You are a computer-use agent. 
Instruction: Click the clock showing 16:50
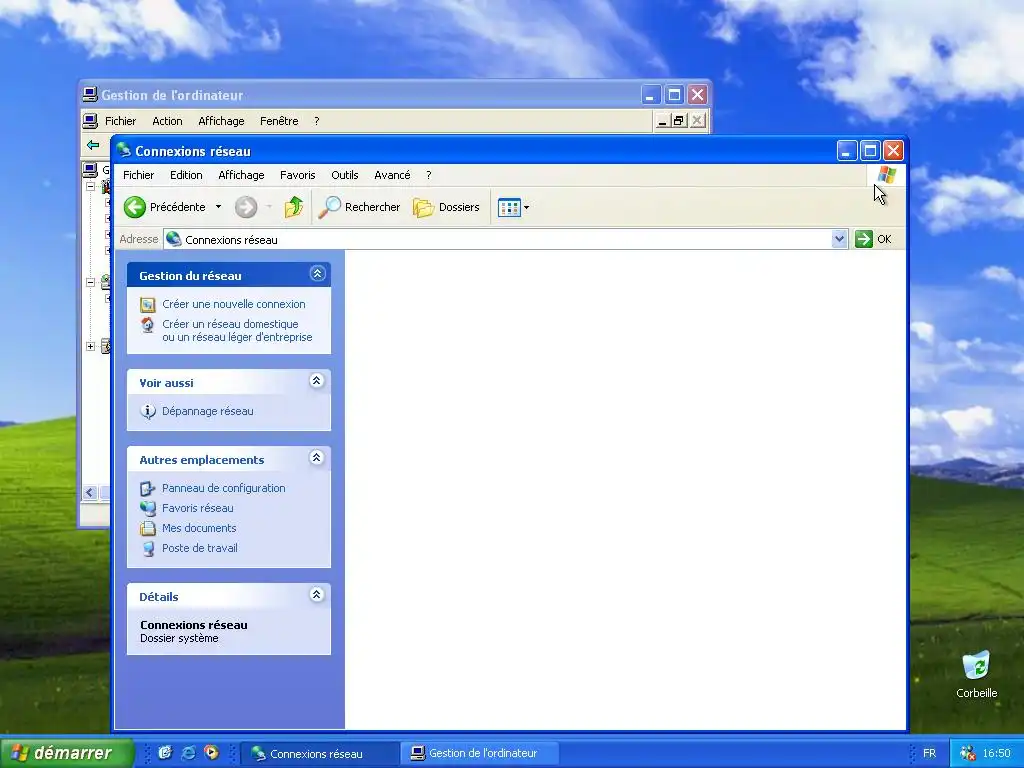click(x=997, y=753)
